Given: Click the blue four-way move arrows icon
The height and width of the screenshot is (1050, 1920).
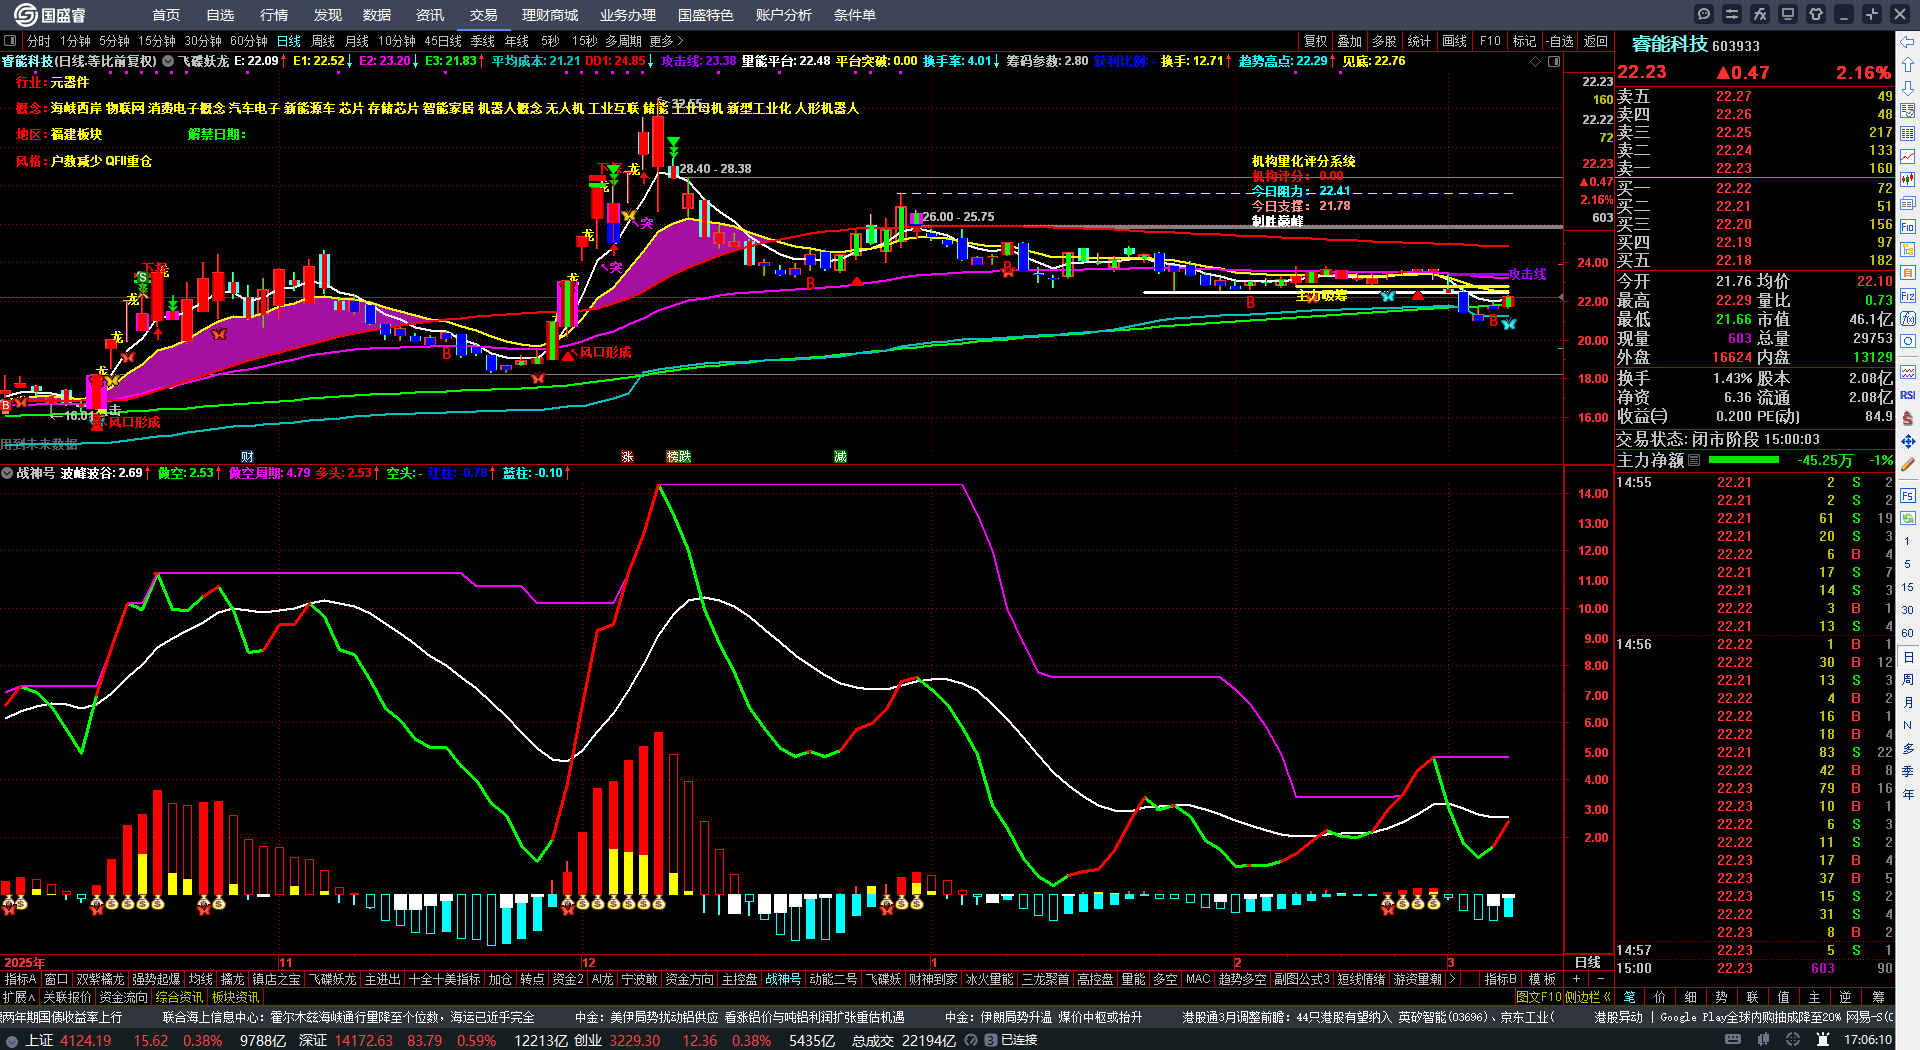Looking at the screenshot, I should pyautogui.click(x=1908, y=441).
